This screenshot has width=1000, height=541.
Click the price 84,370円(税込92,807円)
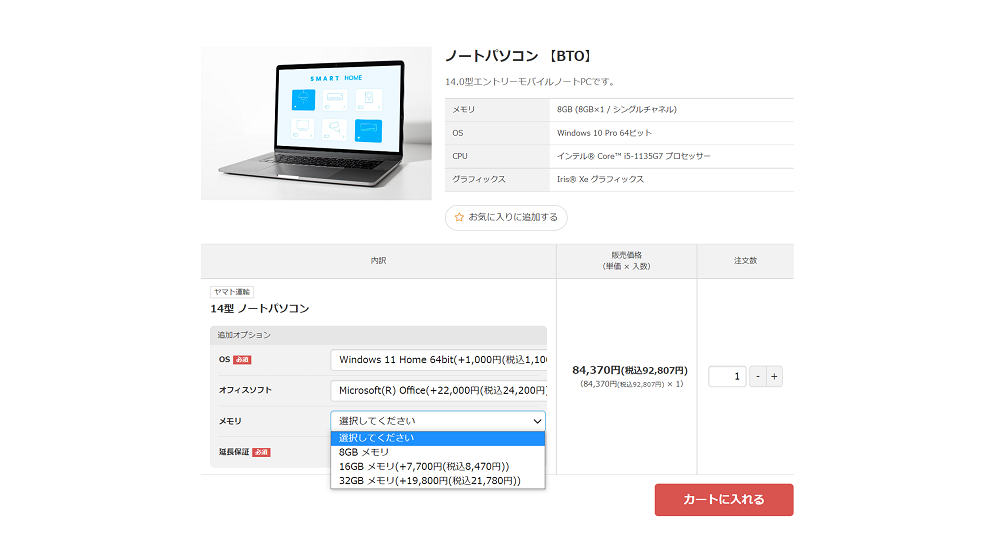(x=629, y=370)
